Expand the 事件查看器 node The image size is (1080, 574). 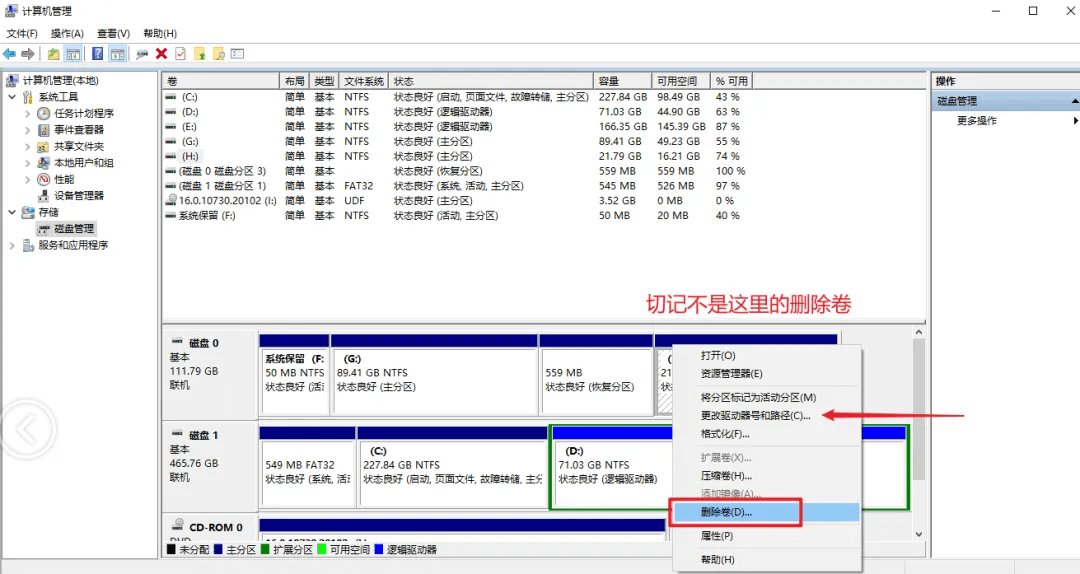[x=28, y=130]
